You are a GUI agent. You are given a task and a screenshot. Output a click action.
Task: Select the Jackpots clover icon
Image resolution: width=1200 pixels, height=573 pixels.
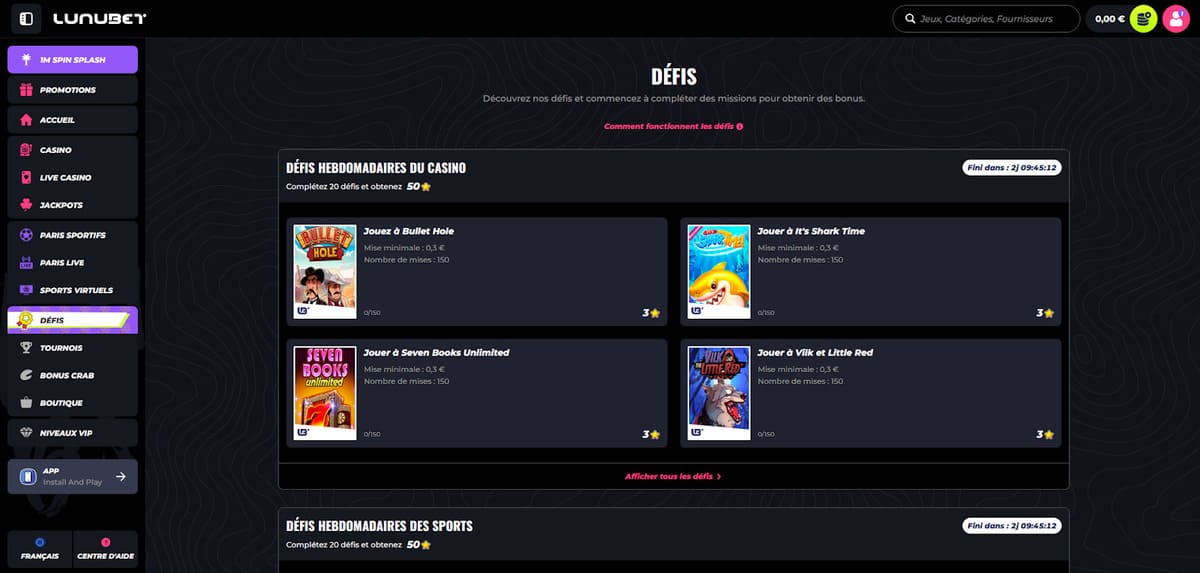[26, 205]
